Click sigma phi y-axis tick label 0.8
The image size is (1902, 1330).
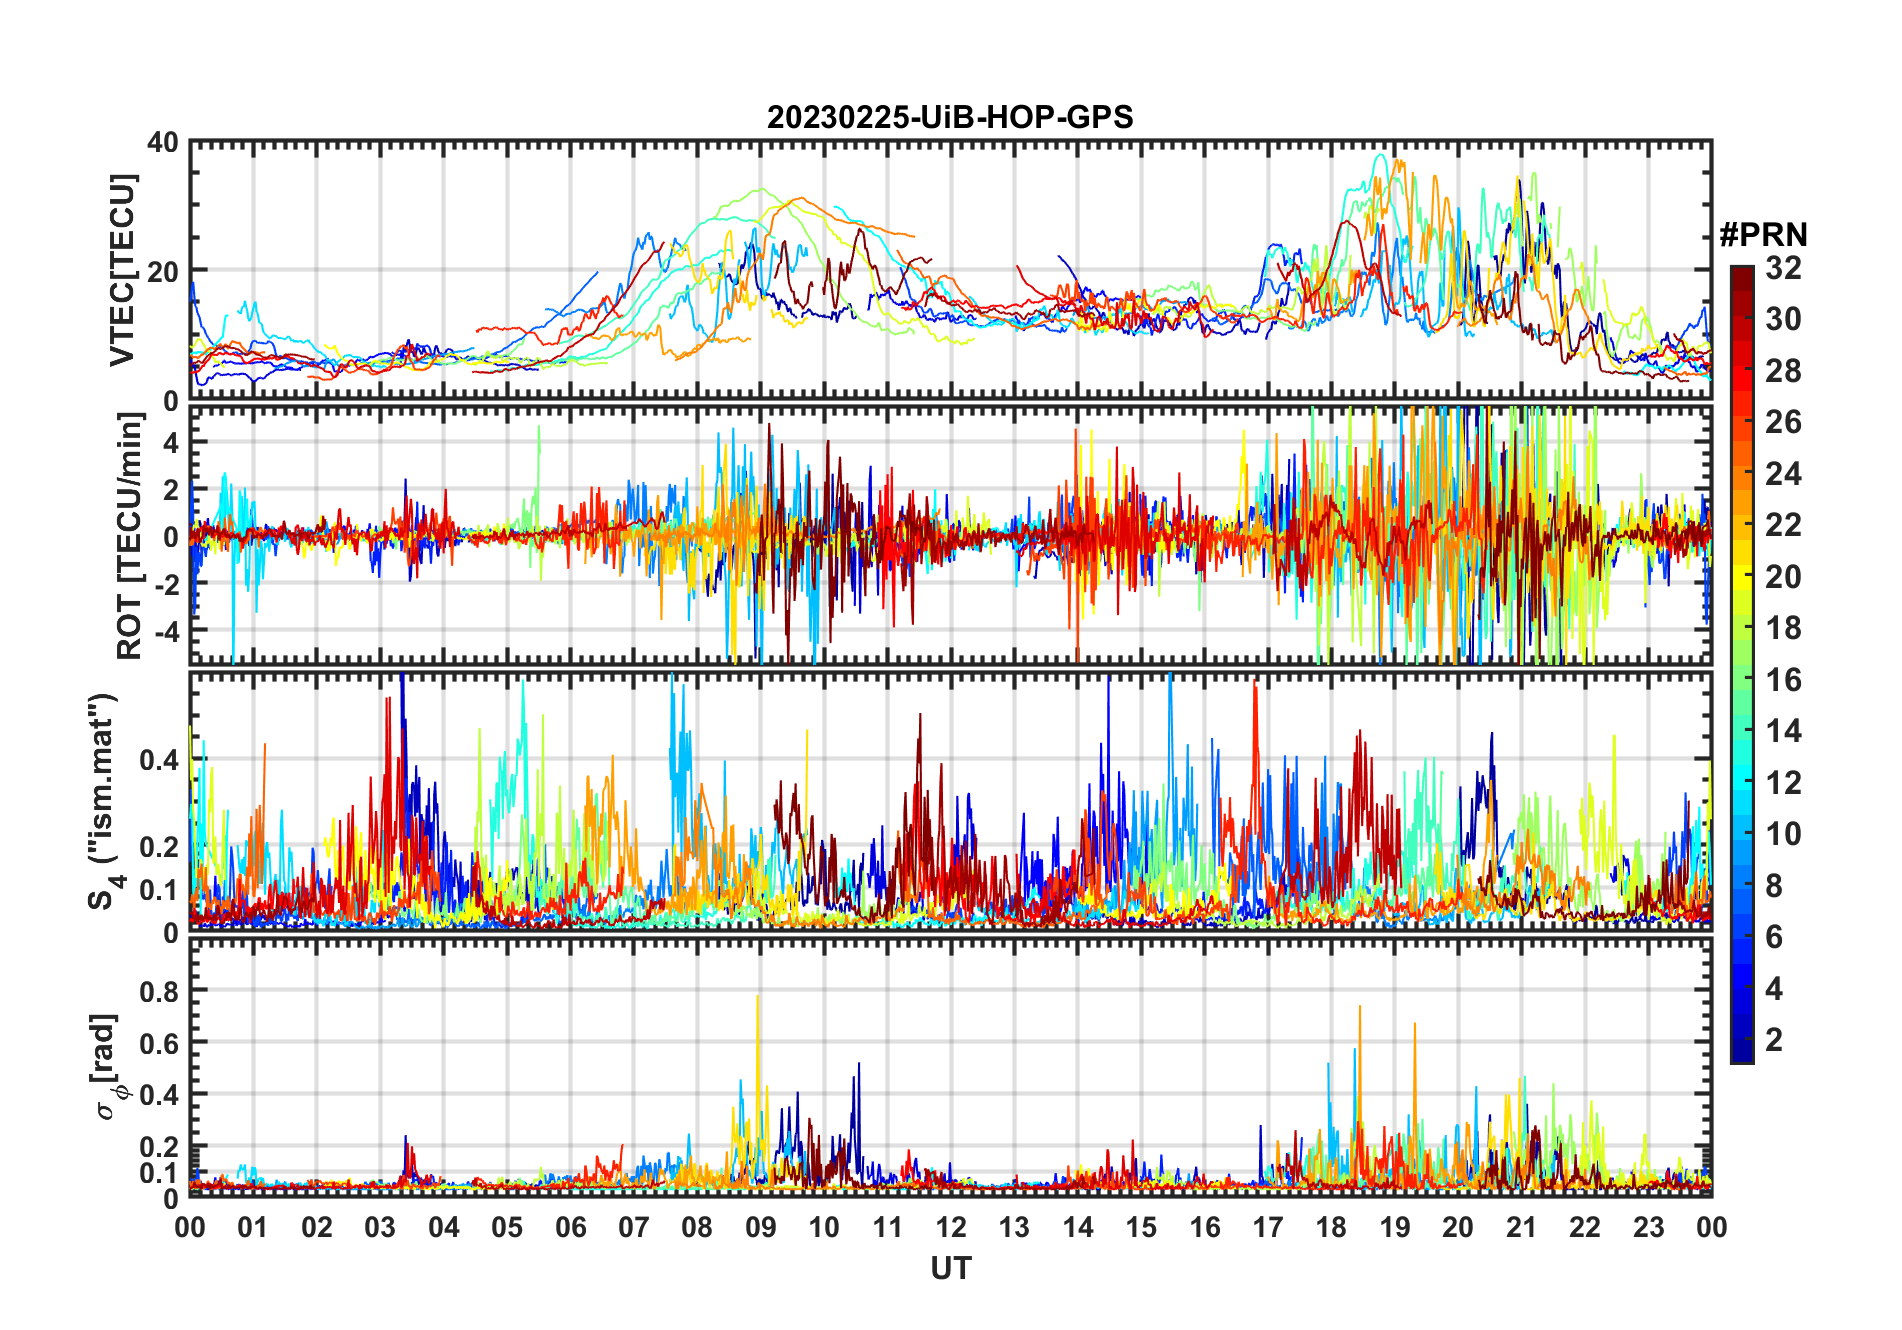click(x=159, y=991)
